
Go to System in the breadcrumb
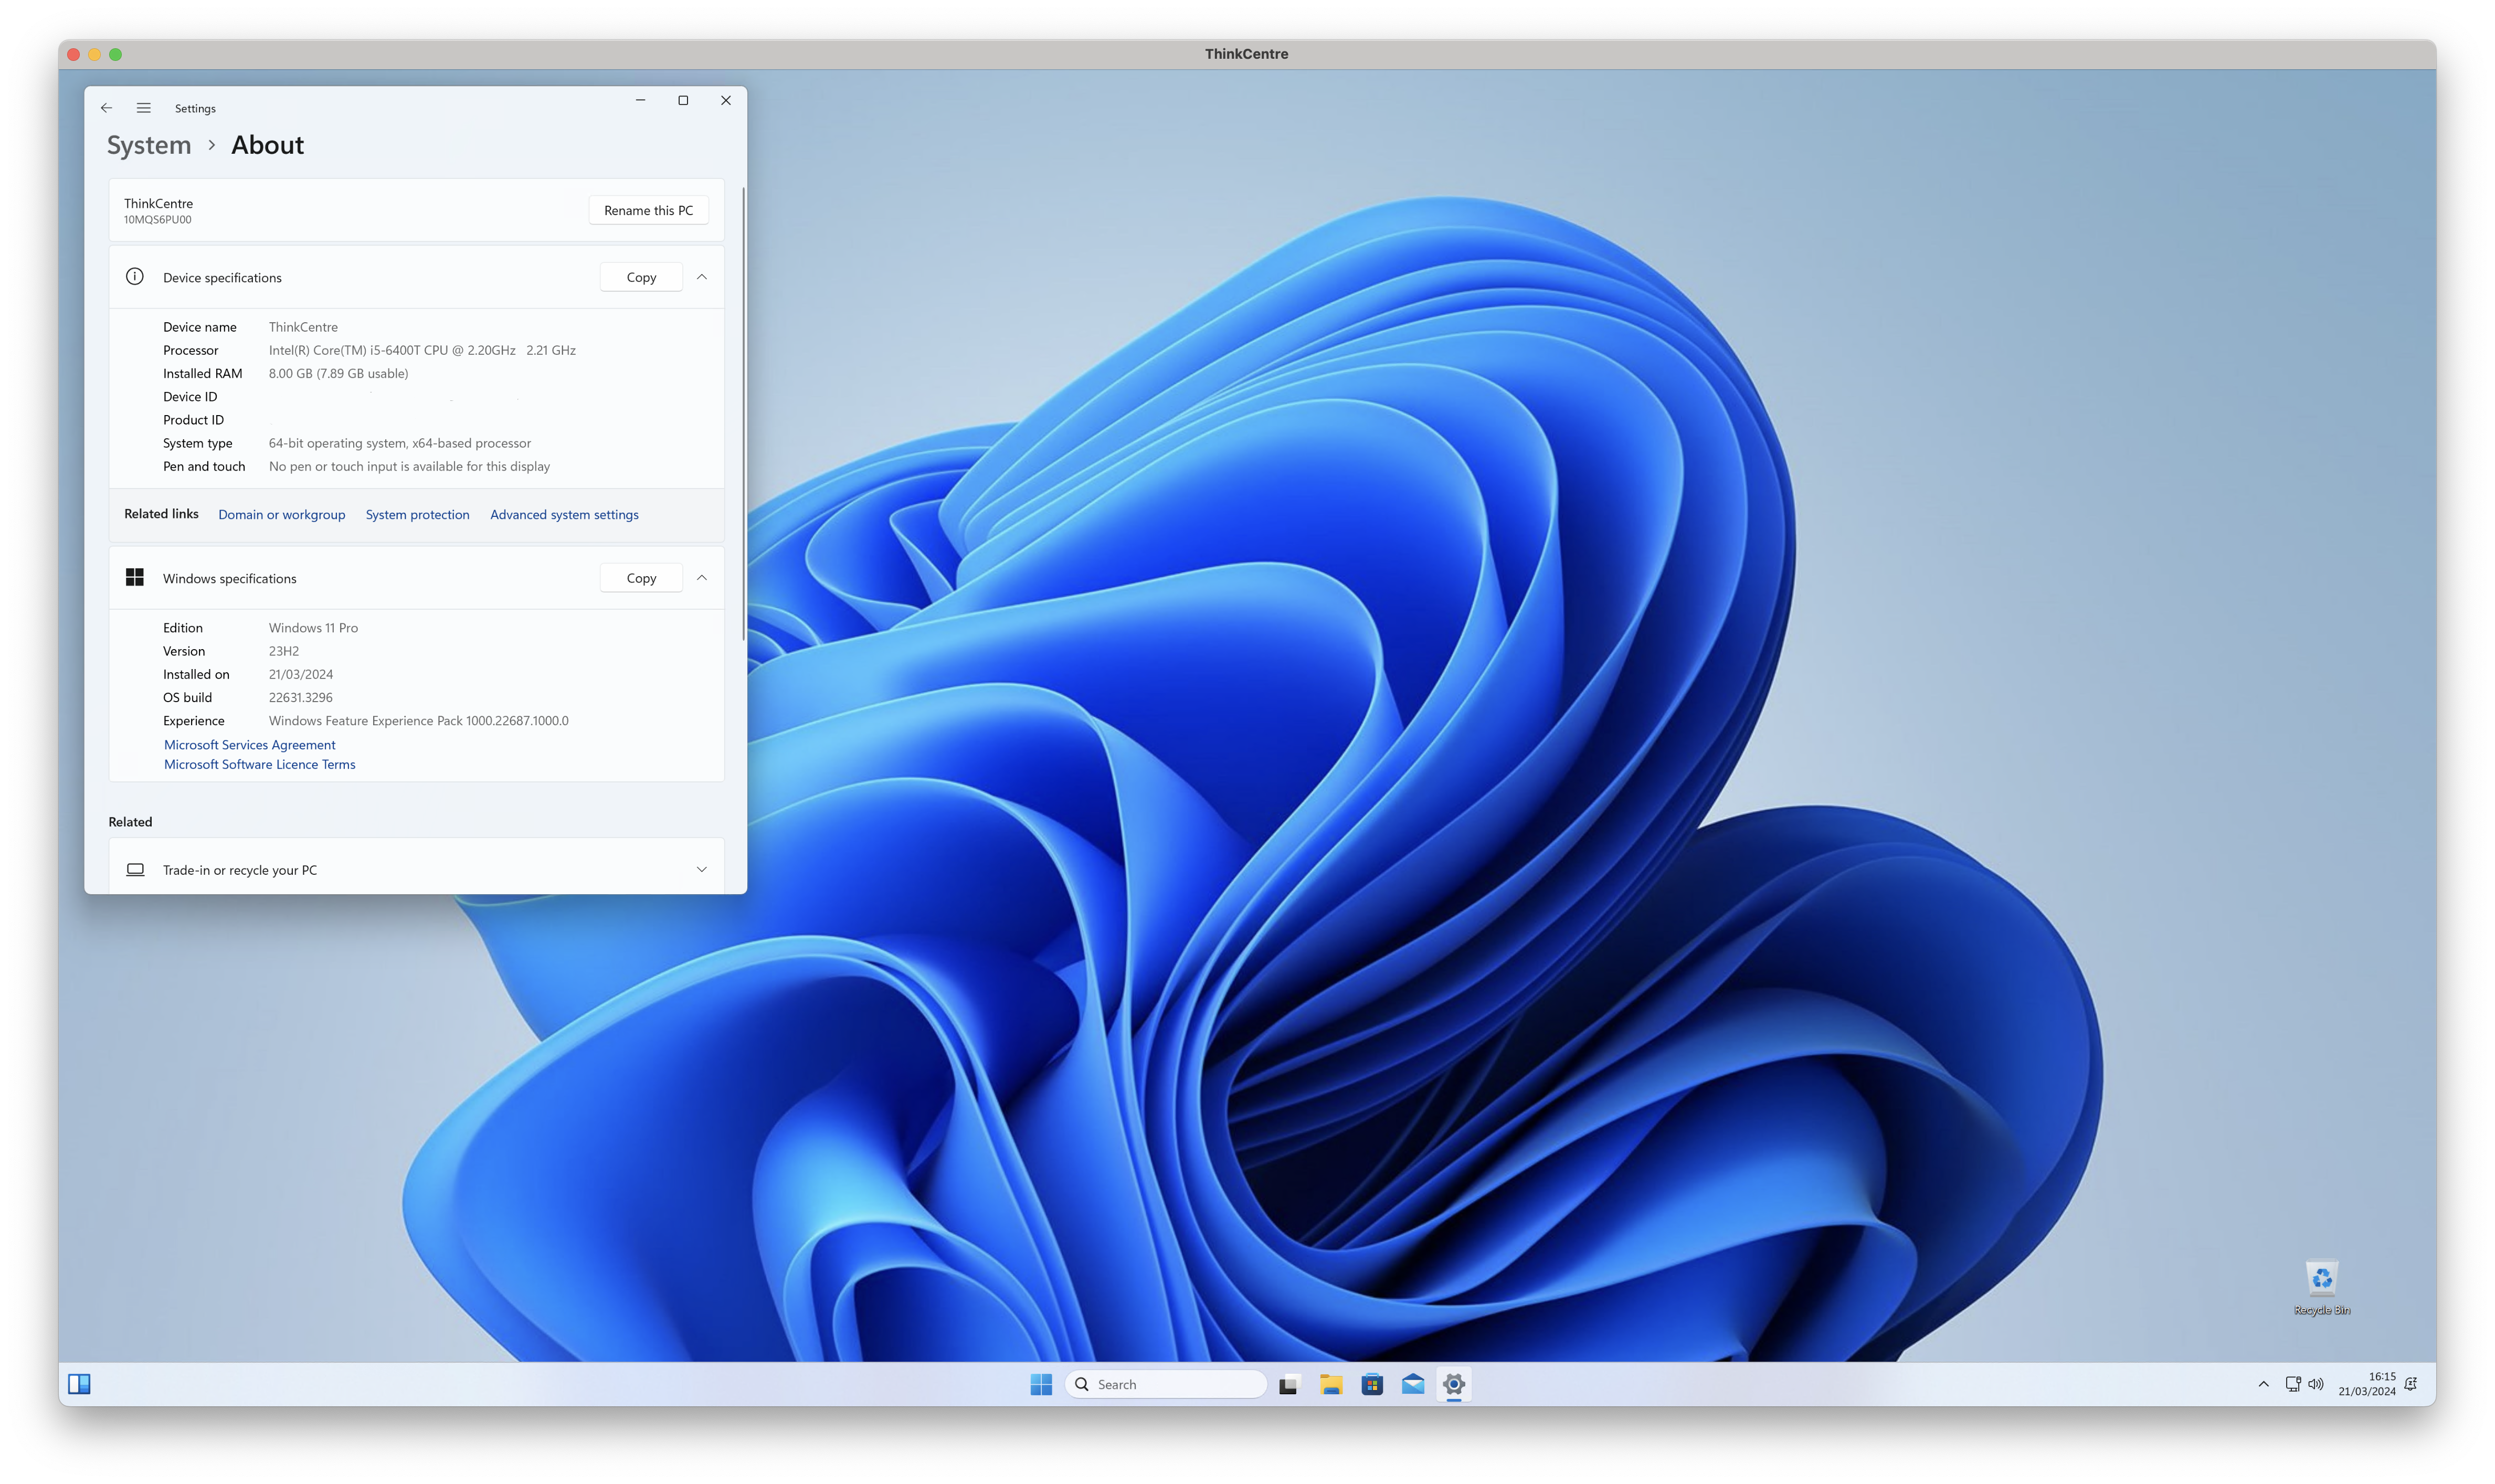point(149,145)
